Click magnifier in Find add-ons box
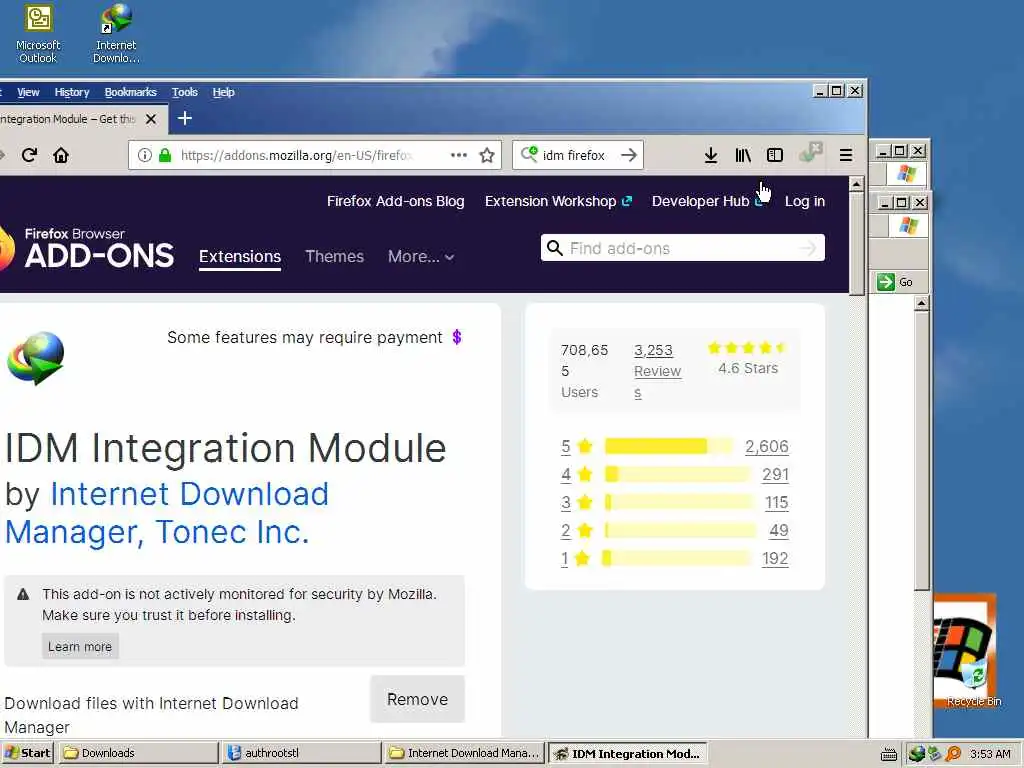This screenshot has height=768, width=1024. (x=554, y=248)
